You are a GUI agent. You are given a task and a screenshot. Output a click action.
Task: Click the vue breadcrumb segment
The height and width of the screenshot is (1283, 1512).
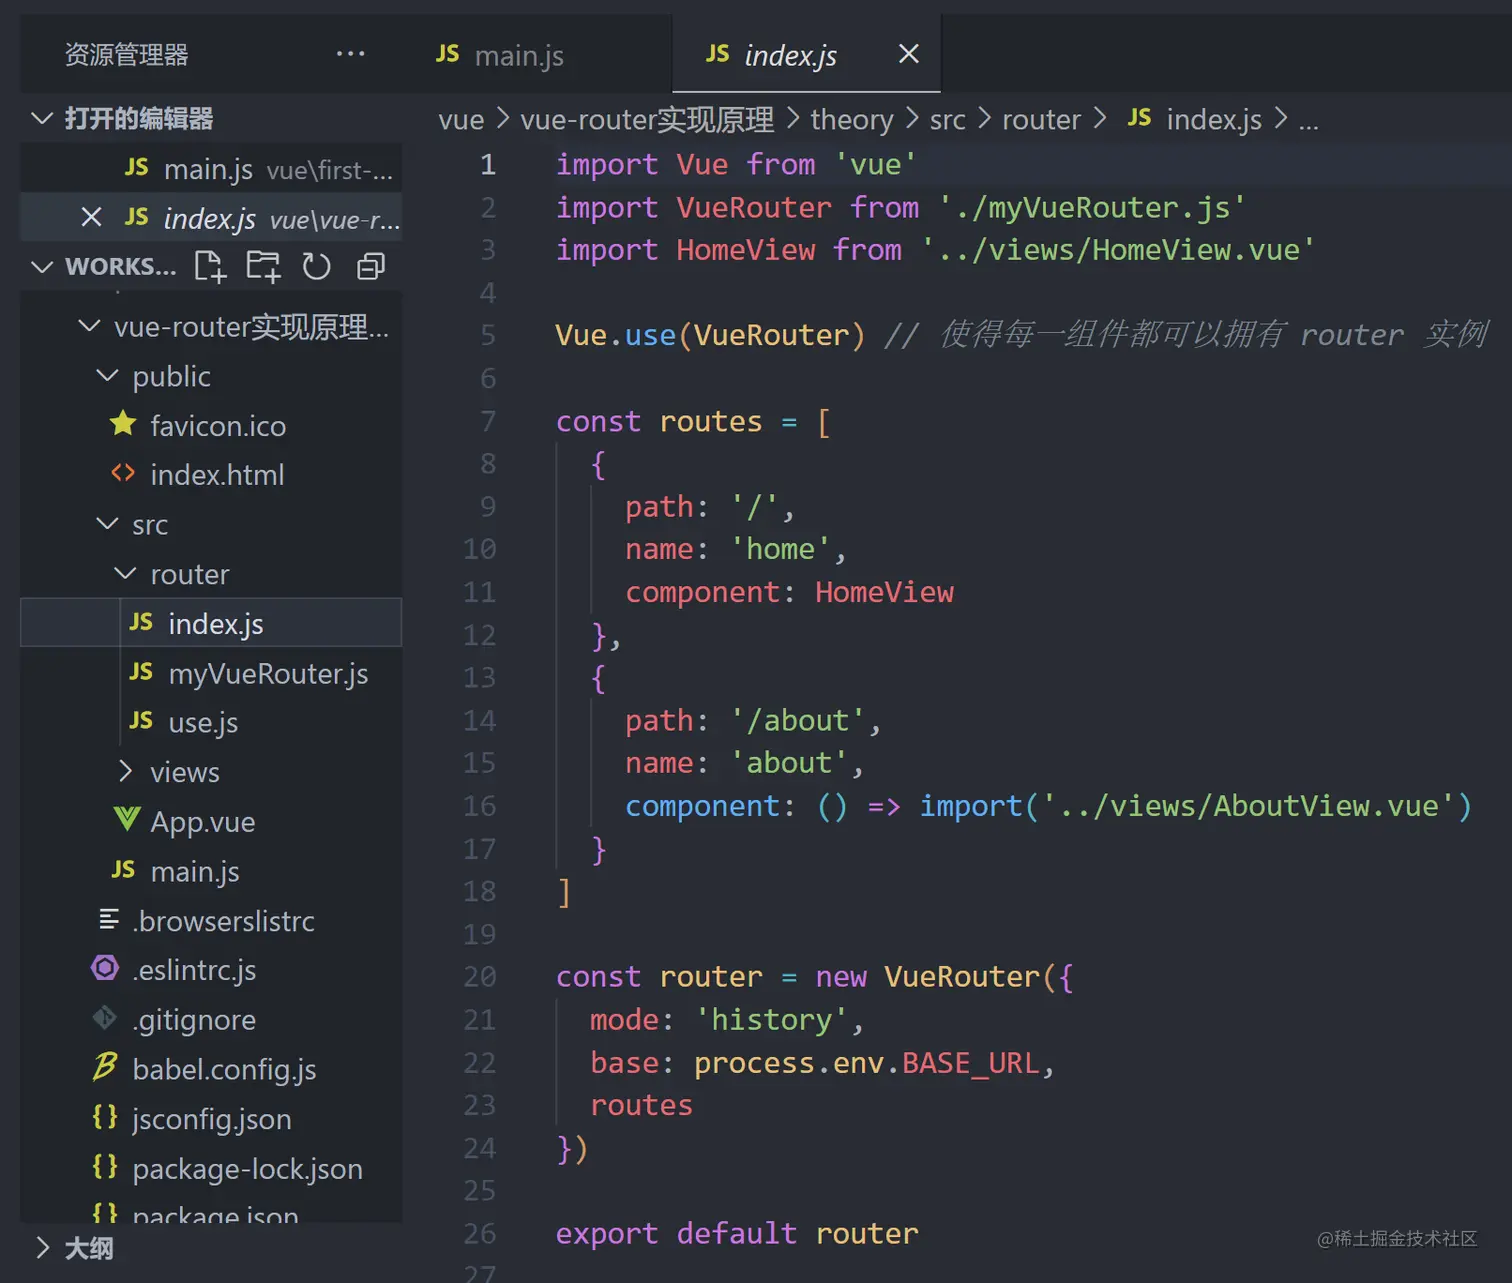click(x=461, y=120)
